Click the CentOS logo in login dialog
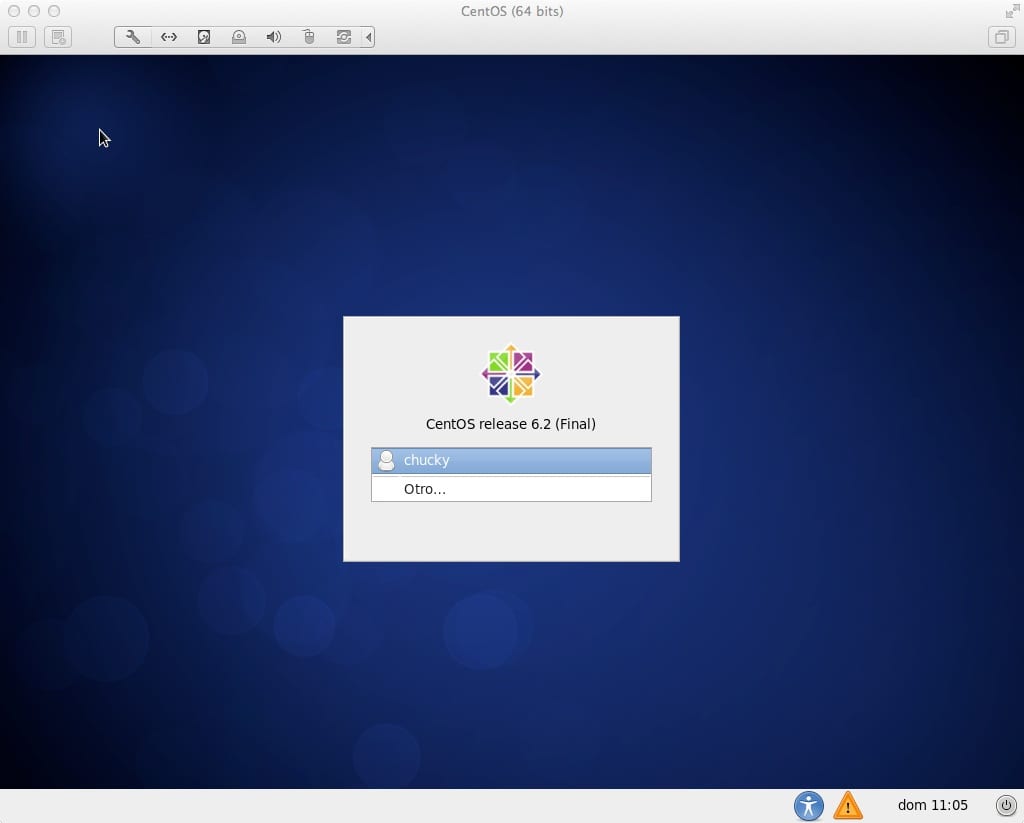This screenshot has width=1024, height=823. 511,374
